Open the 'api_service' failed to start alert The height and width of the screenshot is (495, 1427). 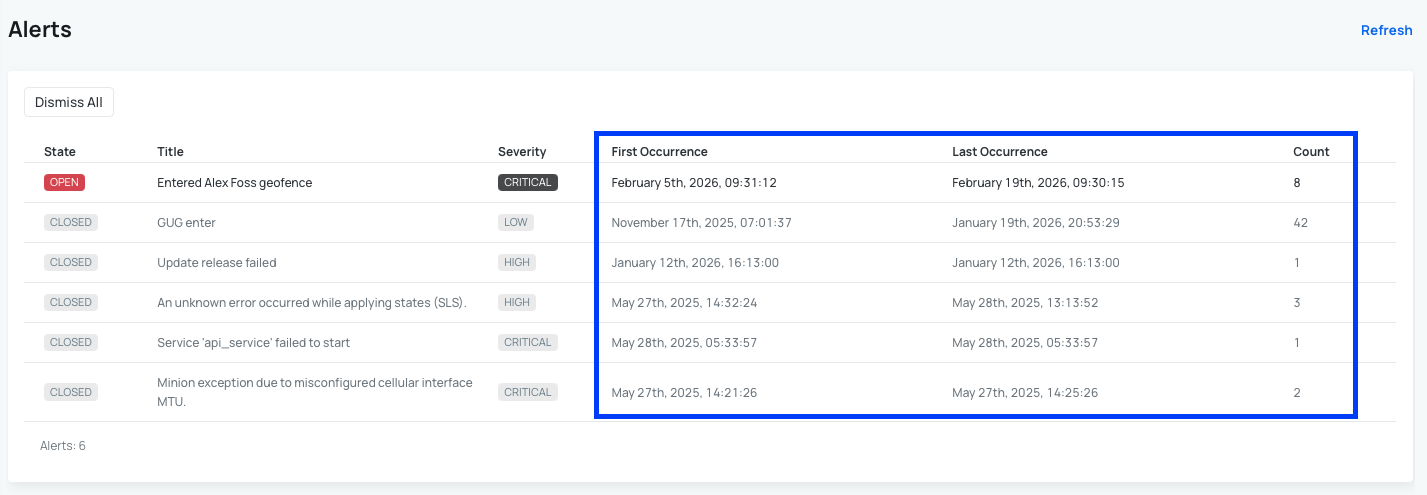tap(253, 343)
